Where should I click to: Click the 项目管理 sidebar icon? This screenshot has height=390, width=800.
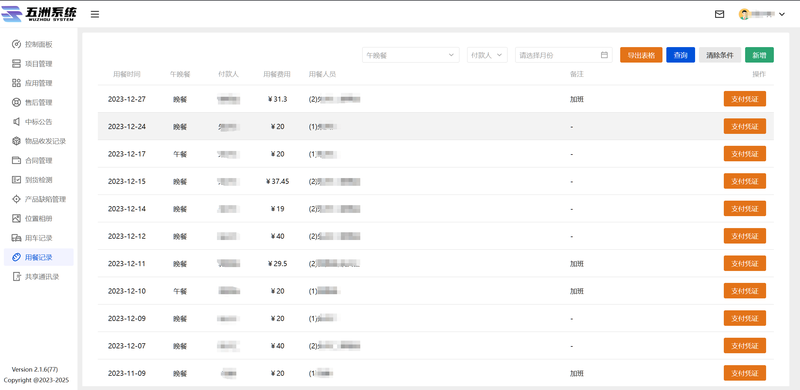[x=16, y=63]
